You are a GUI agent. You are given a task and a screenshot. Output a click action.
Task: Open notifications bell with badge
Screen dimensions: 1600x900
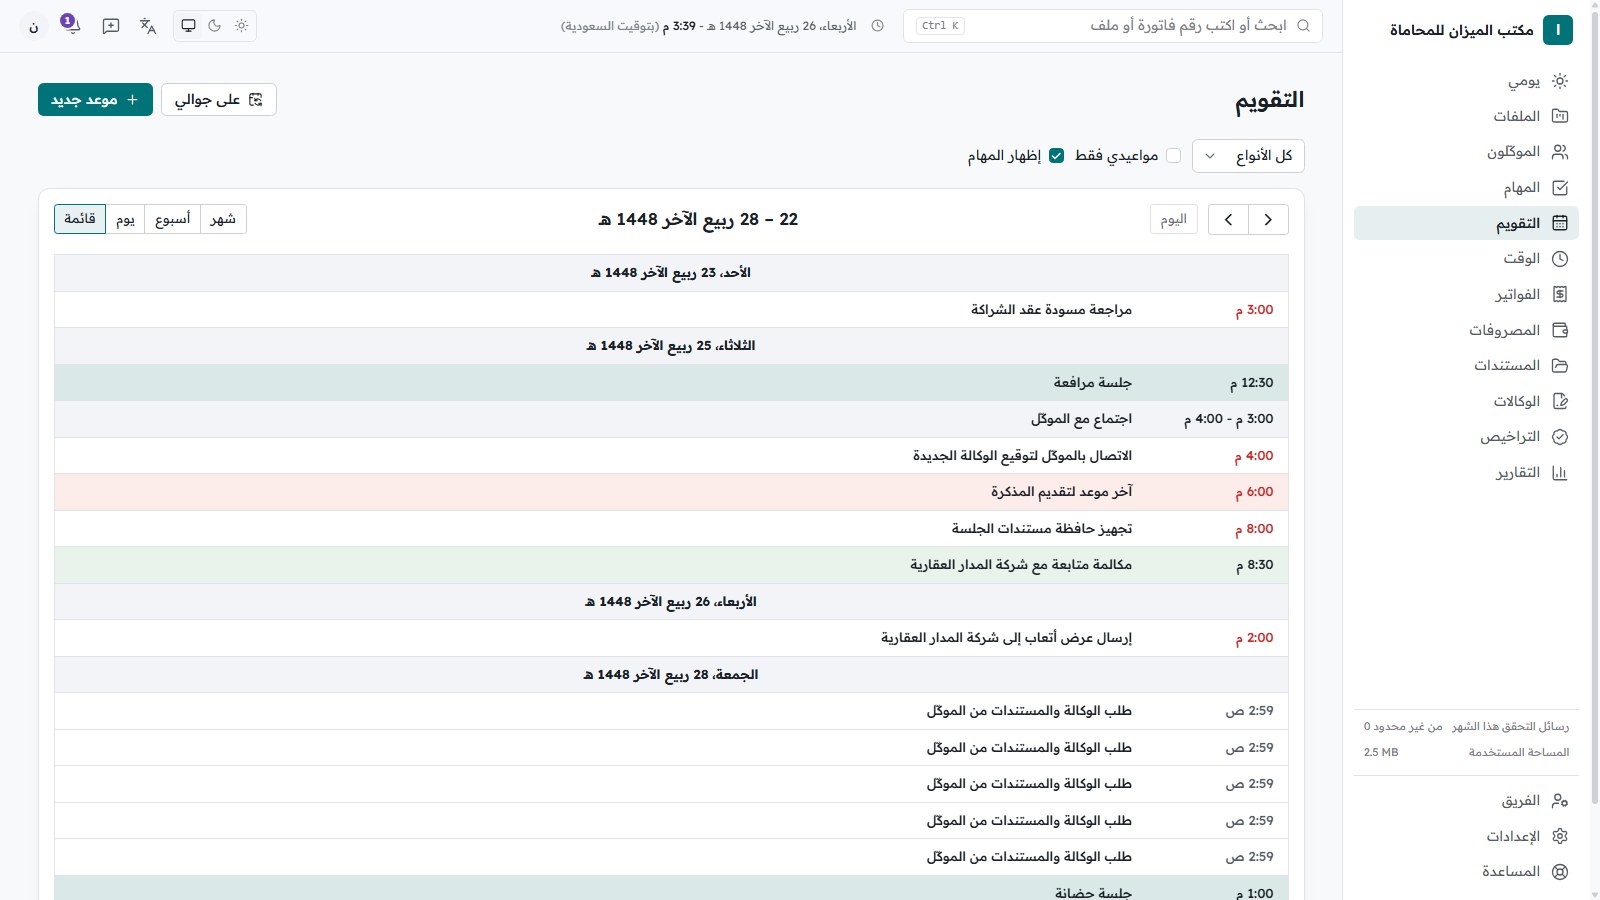point(70,25)
